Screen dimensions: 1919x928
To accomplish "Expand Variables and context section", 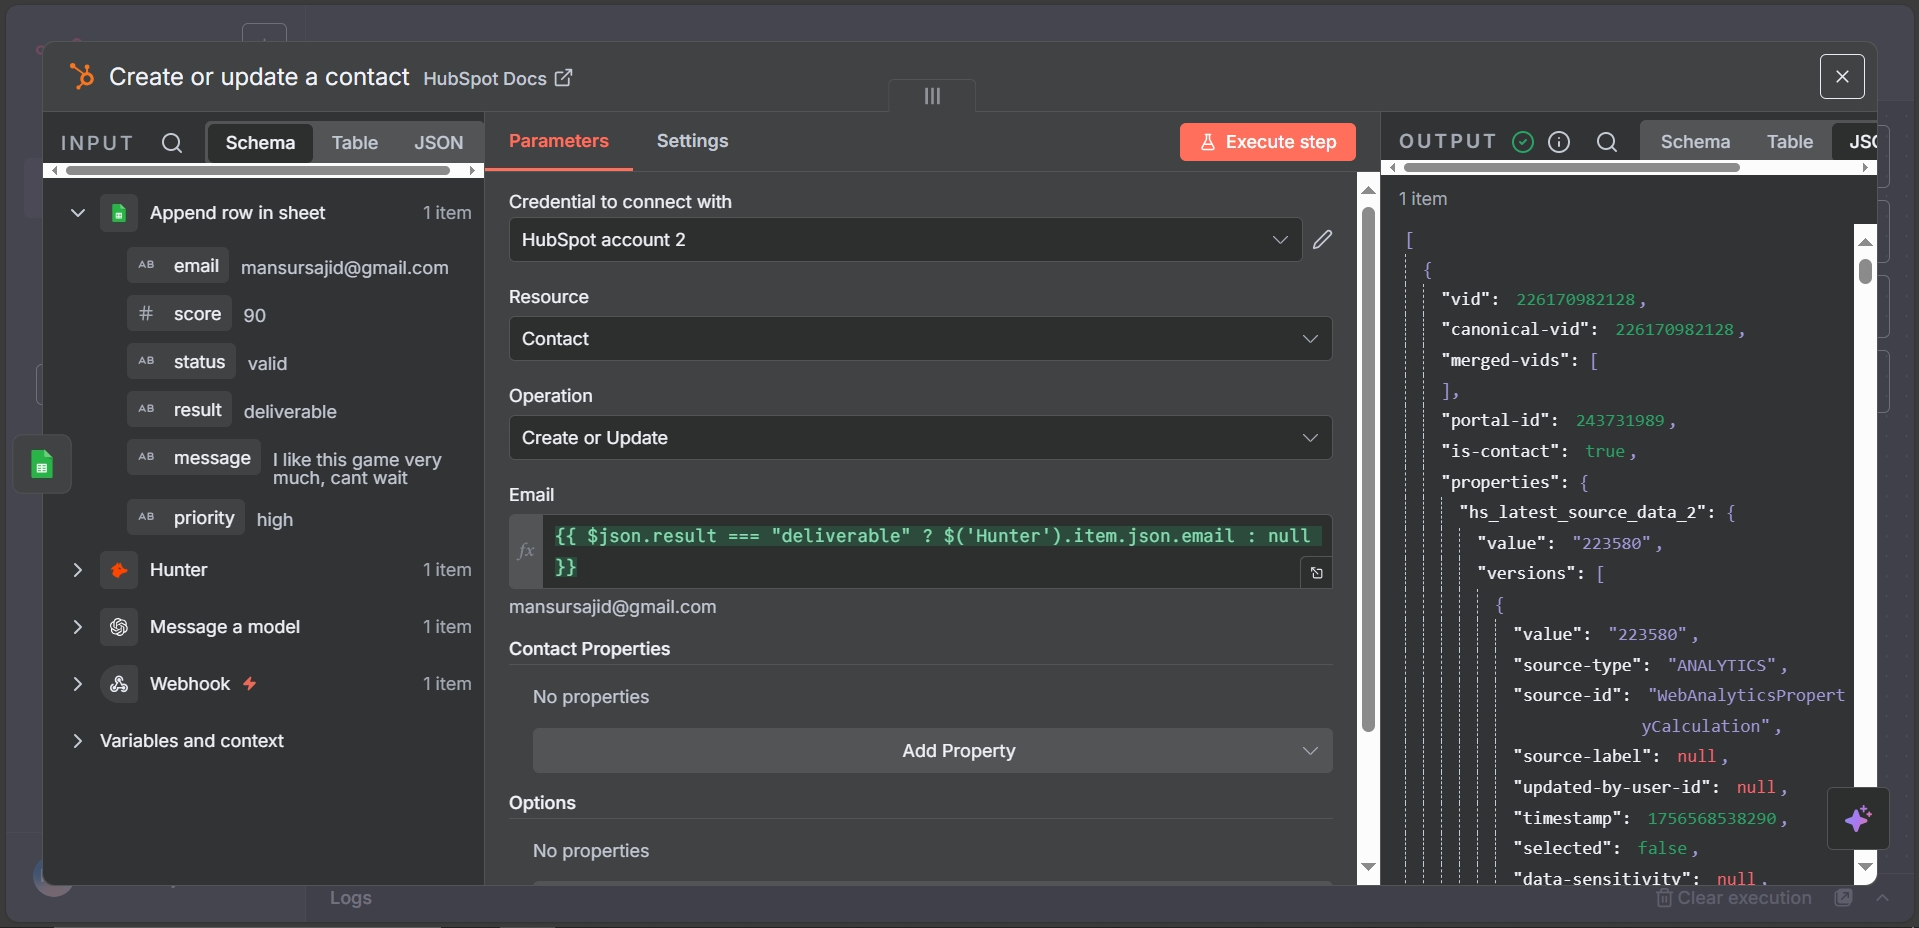I will point(77,741).
